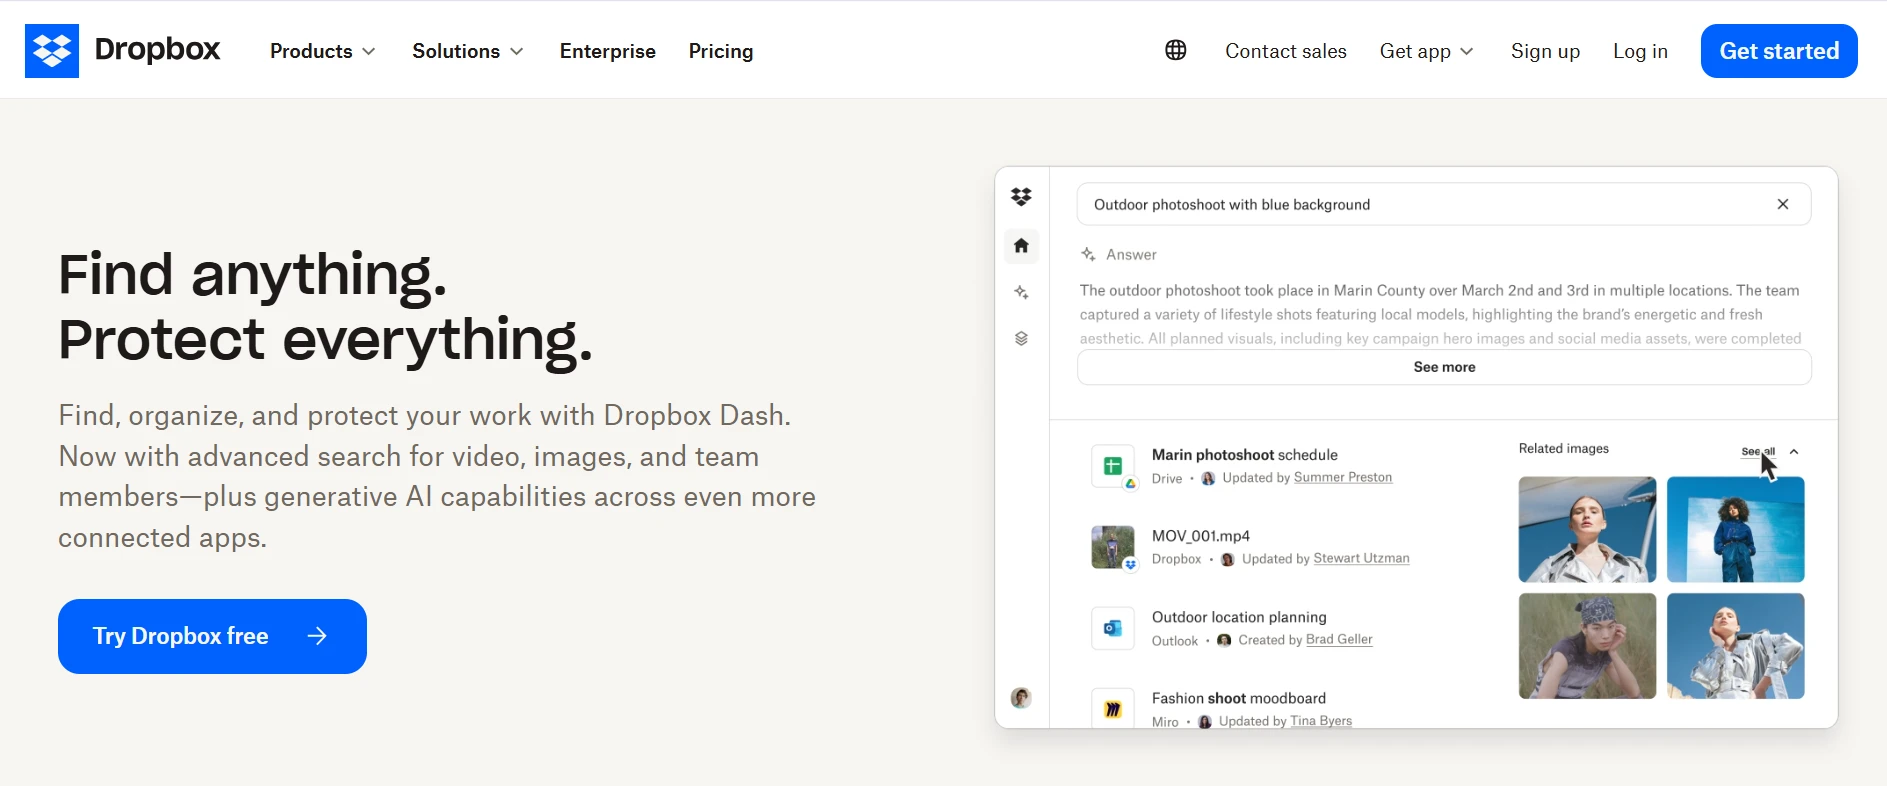Click the See more button
1887x786 pixels.
point(1444,367)
